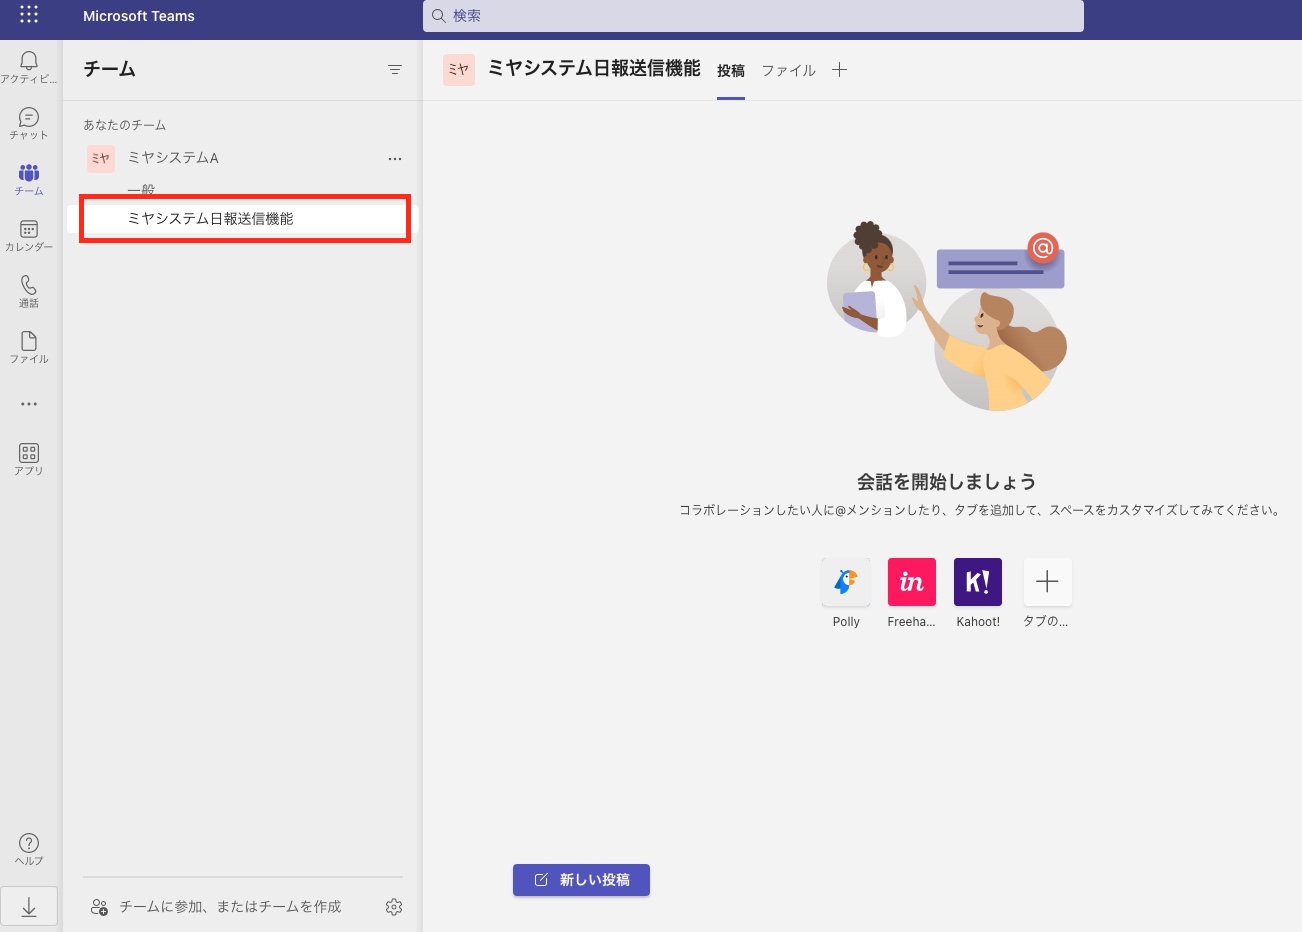Open Help with the question mark icon
The image size is (1302, 932).
pyautogui.click(x=29, y=849)
